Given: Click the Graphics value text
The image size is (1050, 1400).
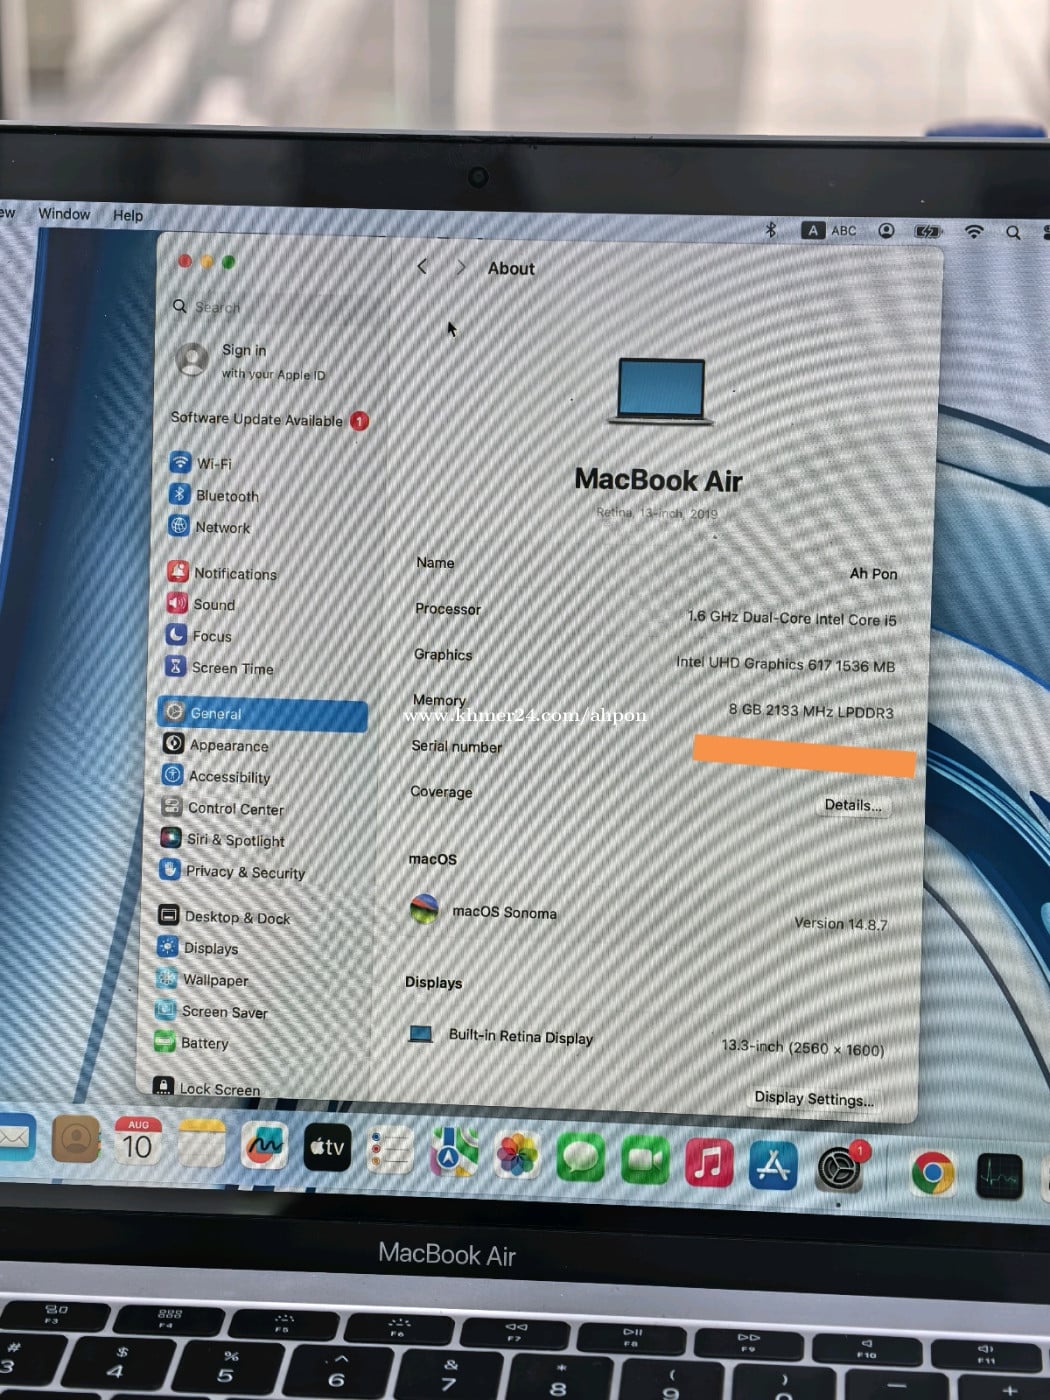Looking at the screenshot, I should click(x=785, y=664).
